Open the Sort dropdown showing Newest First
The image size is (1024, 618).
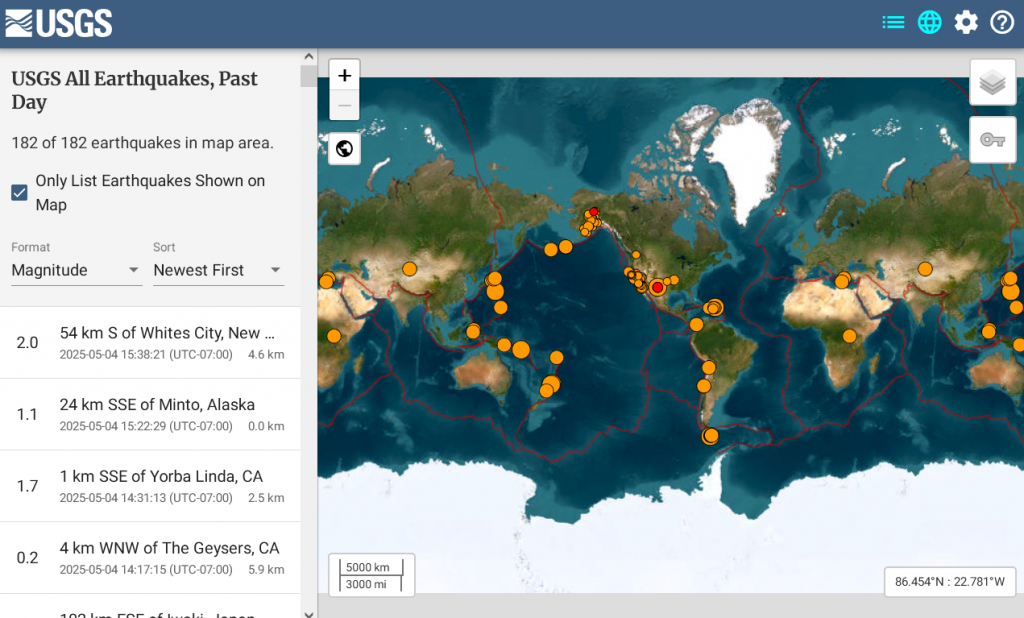[218, 270]
